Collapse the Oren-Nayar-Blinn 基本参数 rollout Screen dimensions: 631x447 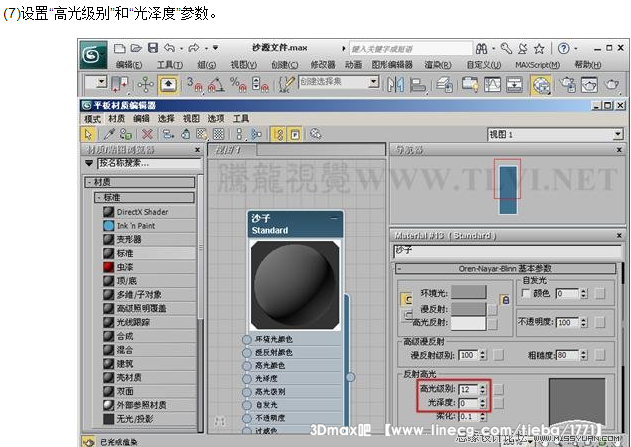[398, 268]
